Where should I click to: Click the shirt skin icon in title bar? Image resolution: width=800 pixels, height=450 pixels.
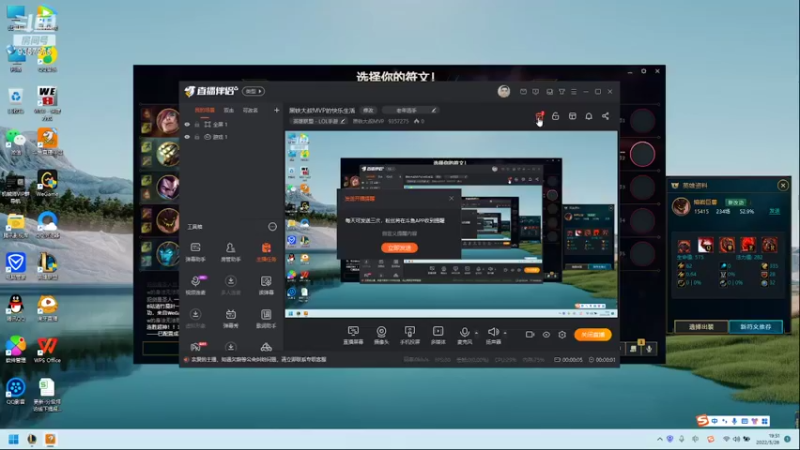pyautogui.click(x=561, y=92)
